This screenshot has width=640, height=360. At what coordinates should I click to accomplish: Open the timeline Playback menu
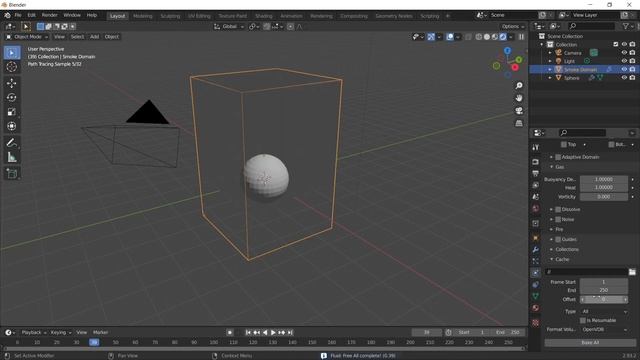coord(33,333)
